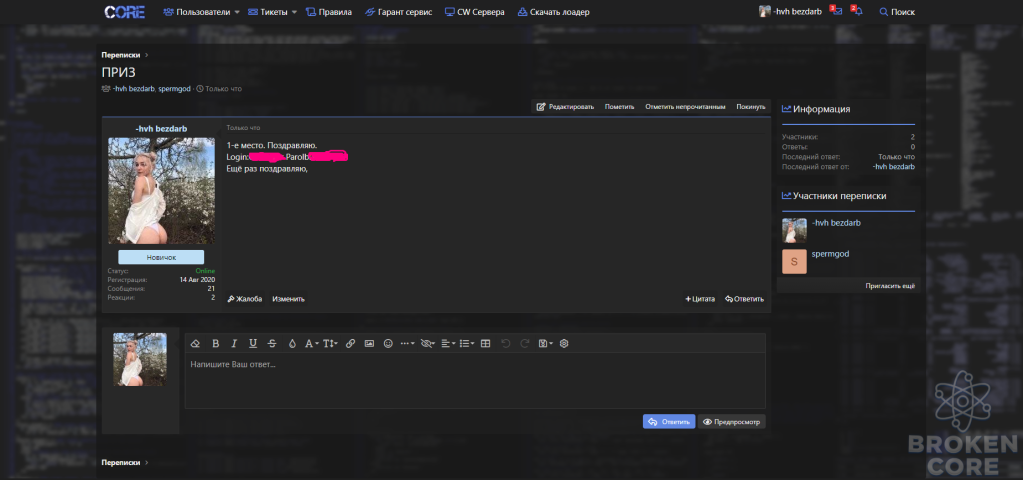Open the smilies emoji picker

[x=388, y=344]
